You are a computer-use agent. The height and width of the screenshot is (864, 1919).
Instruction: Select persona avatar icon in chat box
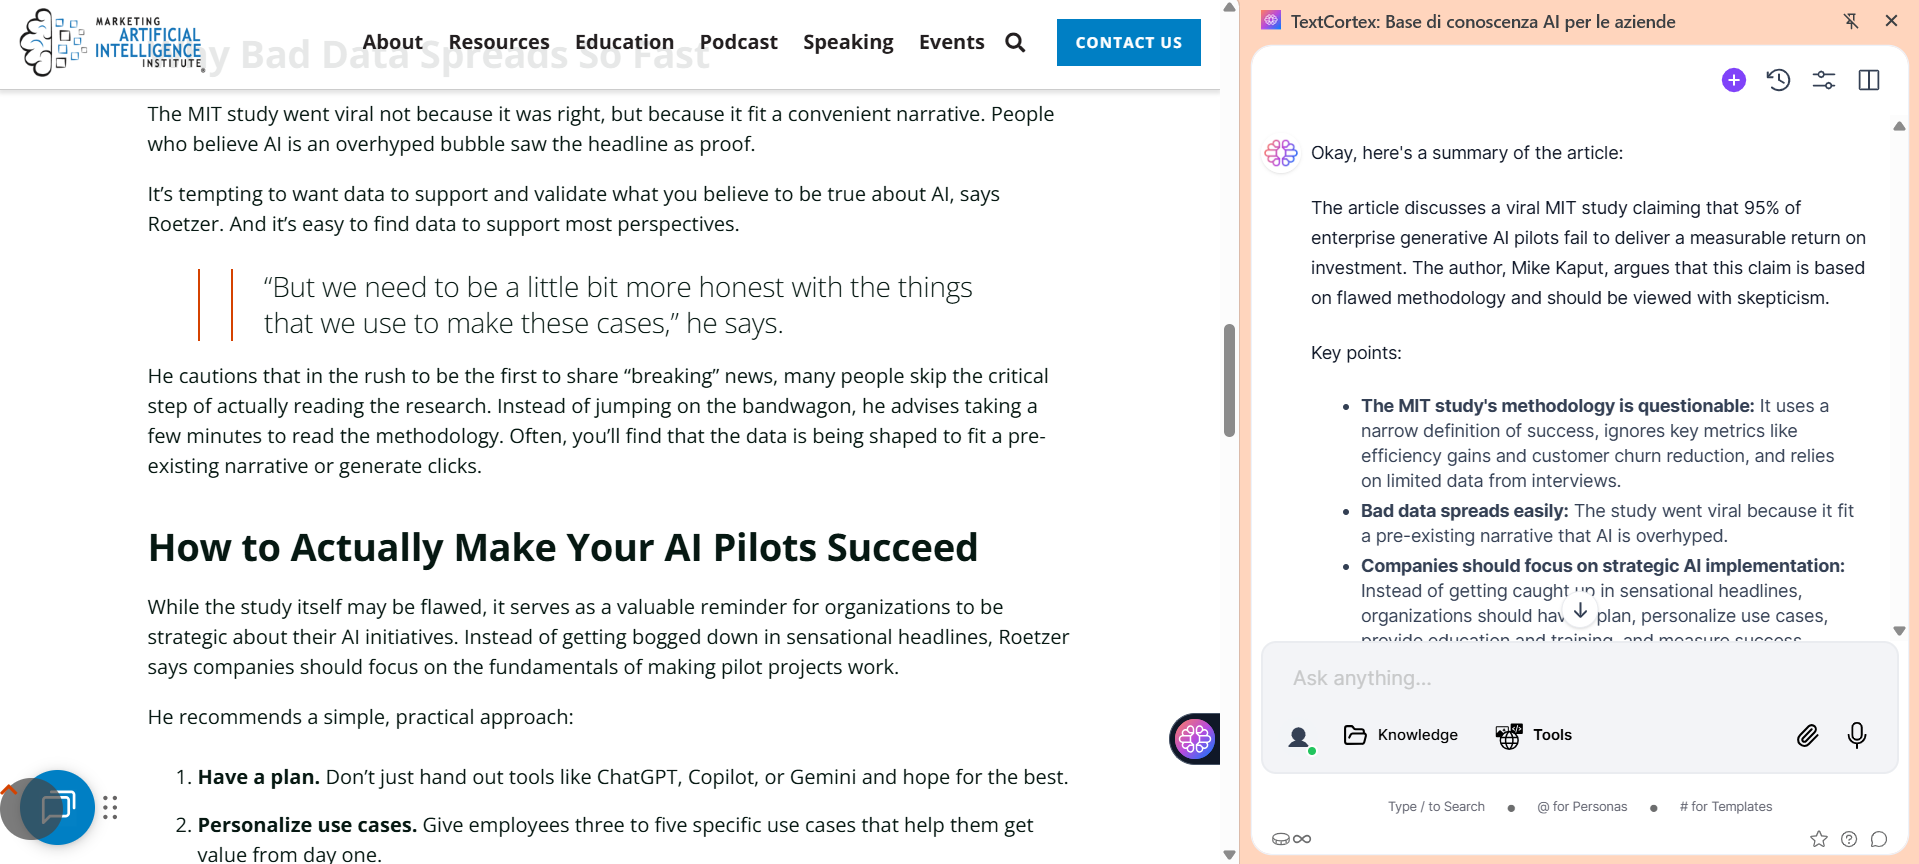[x=1299, y=738]
